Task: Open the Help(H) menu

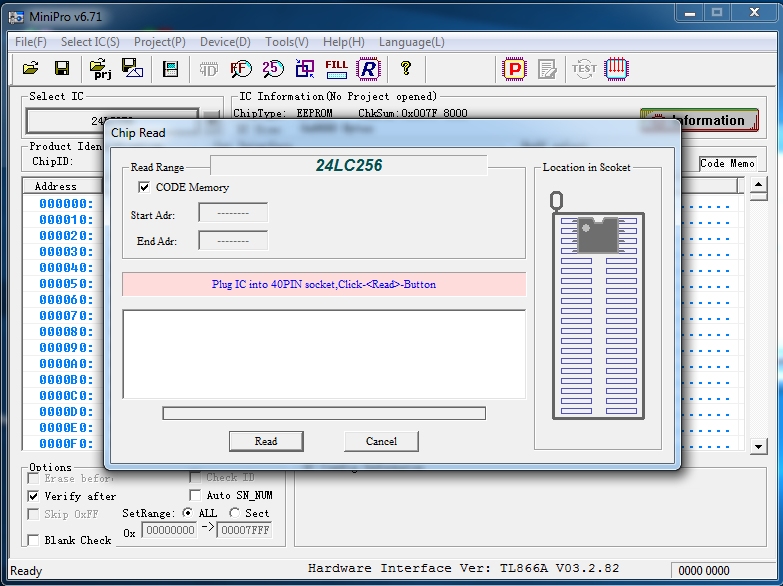Action: (344, 42)
